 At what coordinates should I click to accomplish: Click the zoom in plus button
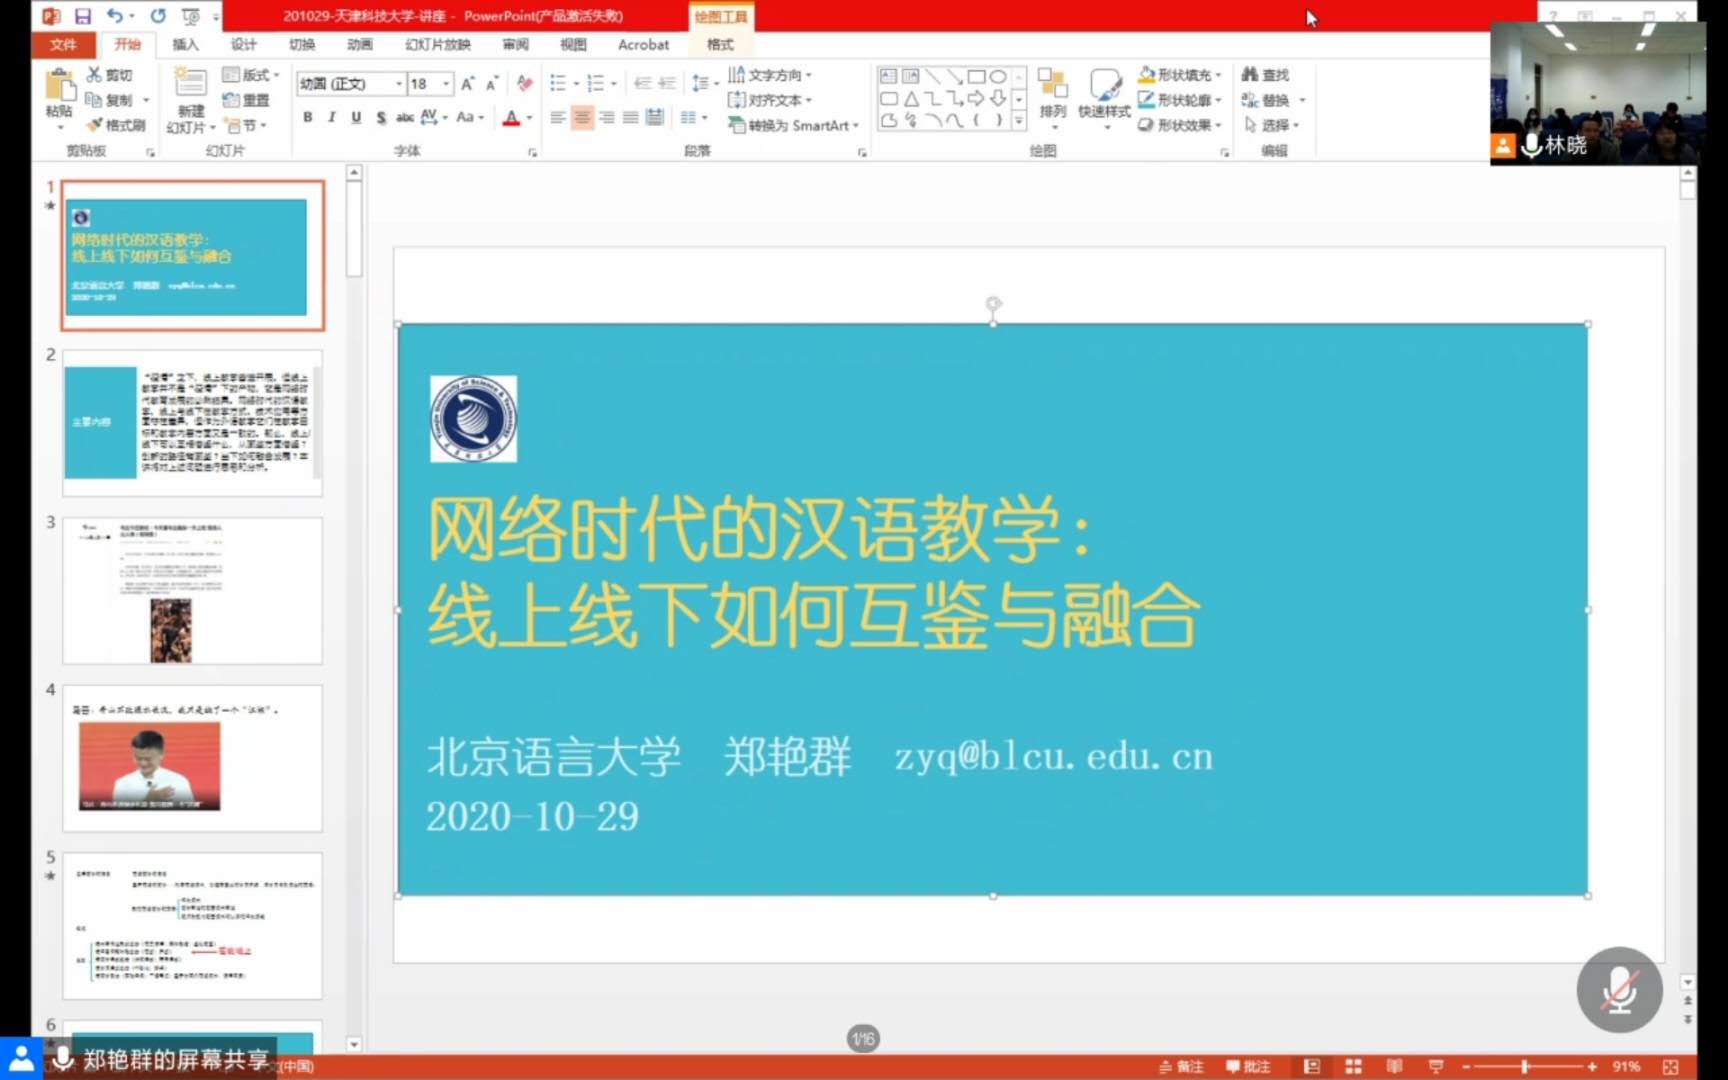coord(1592,1067)
